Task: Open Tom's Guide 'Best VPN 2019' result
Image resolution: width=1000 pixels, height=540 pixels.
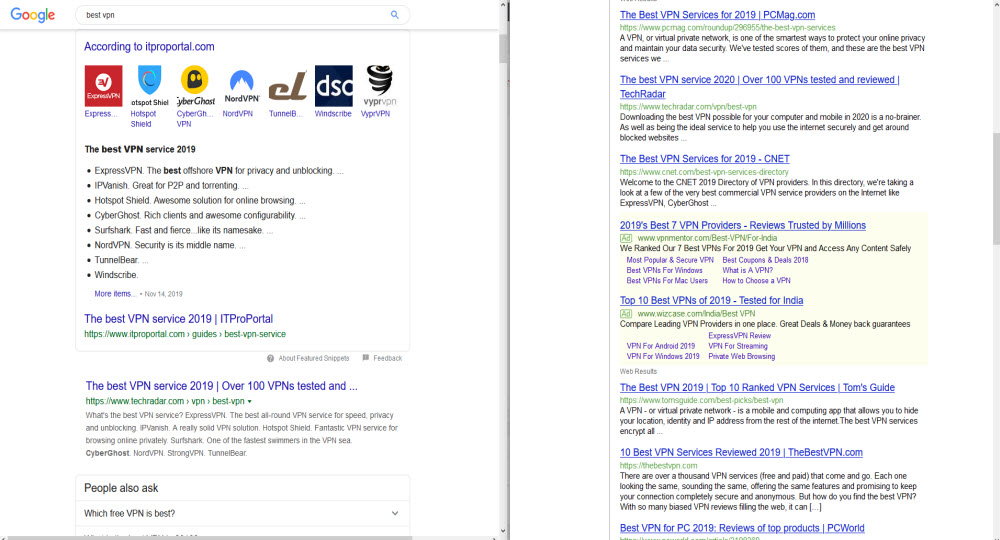Action: 757,388
